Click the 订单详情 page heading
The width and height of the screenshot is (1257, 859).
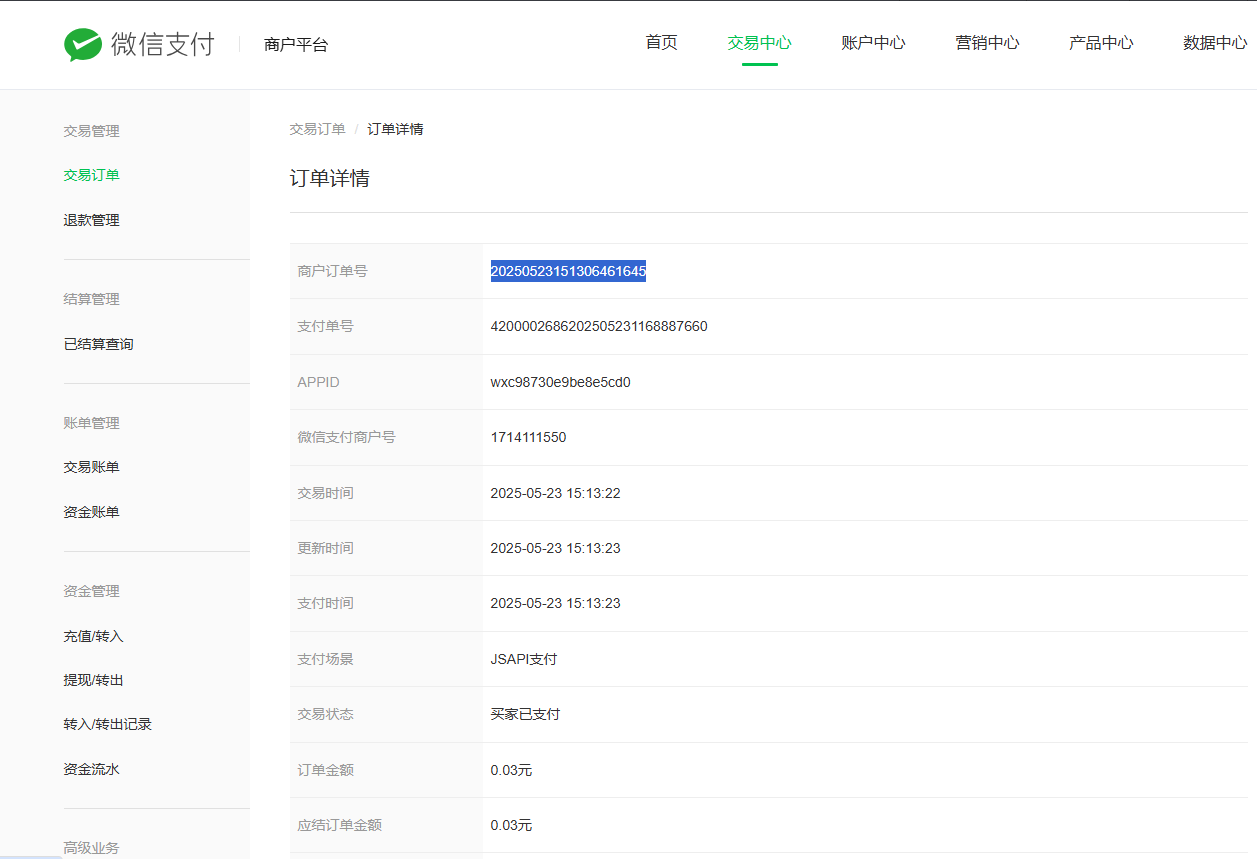[x=330, y=178]
